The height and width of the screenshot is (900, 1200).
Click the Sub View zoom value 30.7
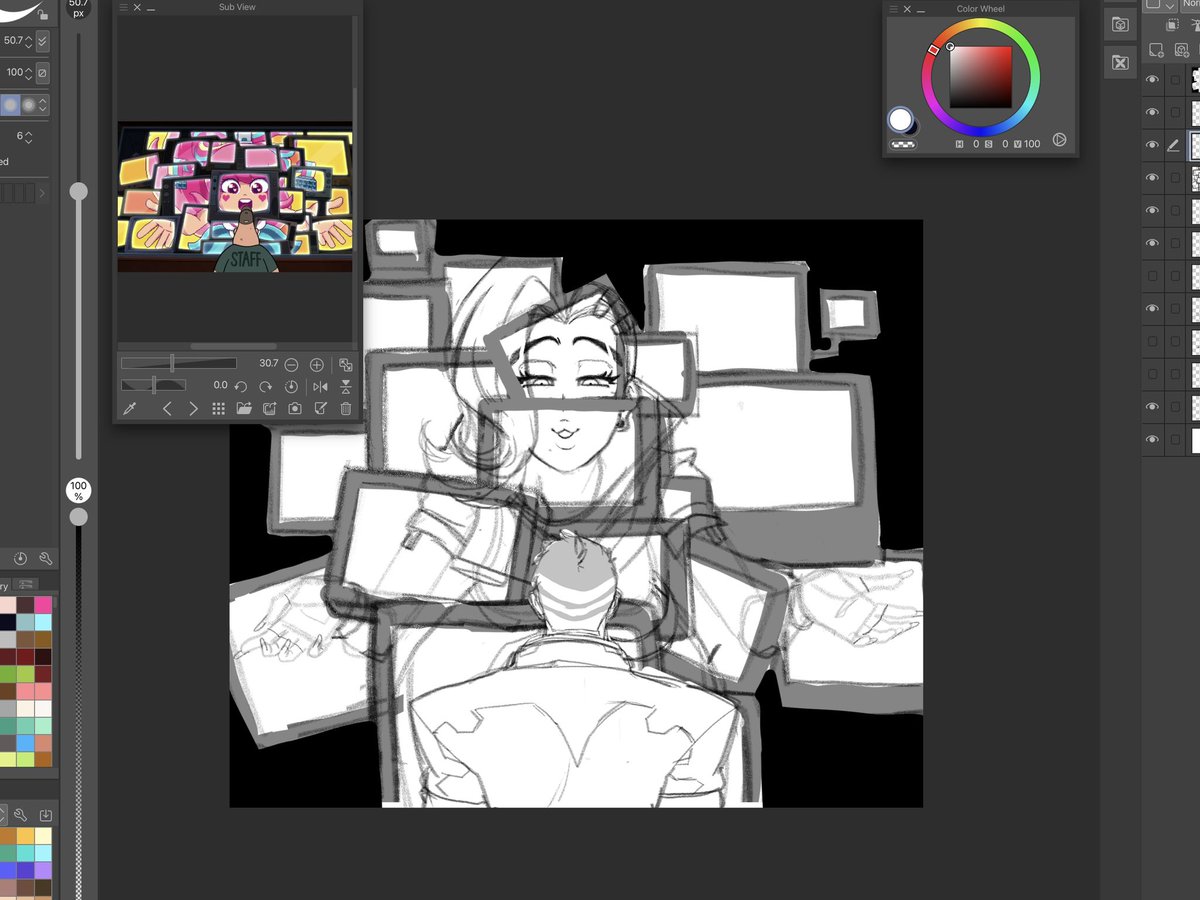[x=268, y=364]
